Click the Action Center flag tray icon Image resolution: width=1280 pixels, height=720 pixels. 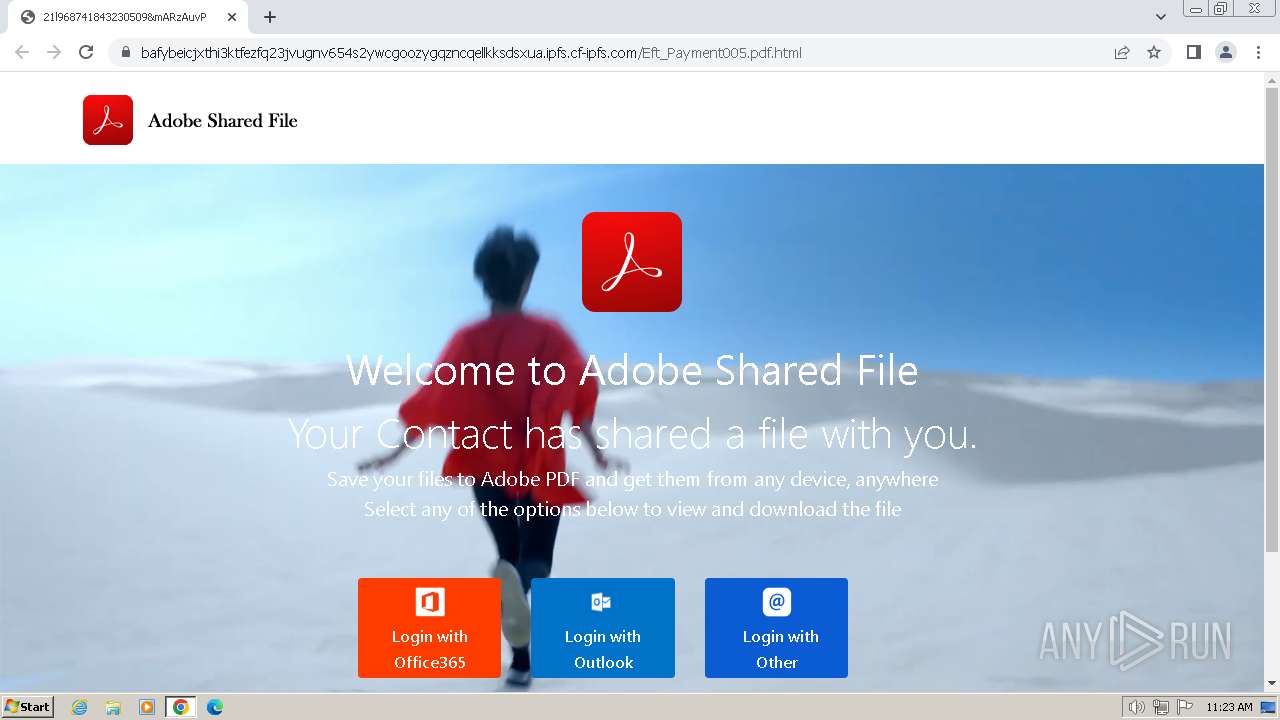[x=1185, y=707]
